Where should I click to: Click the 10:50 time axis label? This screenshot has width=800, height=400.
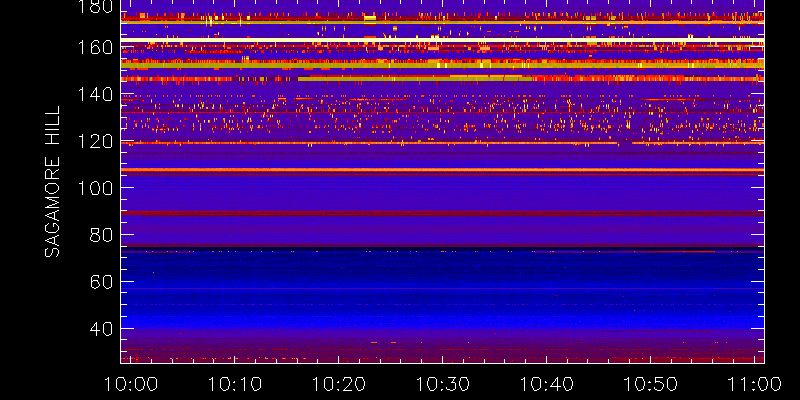pyautogui.click(x=650, y=384)
